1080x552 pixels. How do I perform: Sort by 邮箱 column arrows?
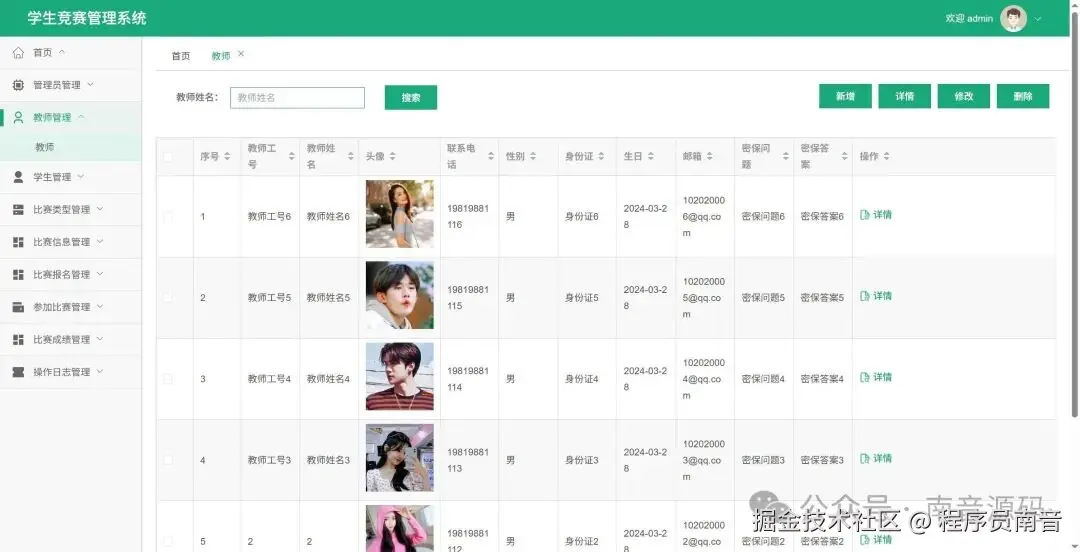pyautogui.click(x=709, y=156)
